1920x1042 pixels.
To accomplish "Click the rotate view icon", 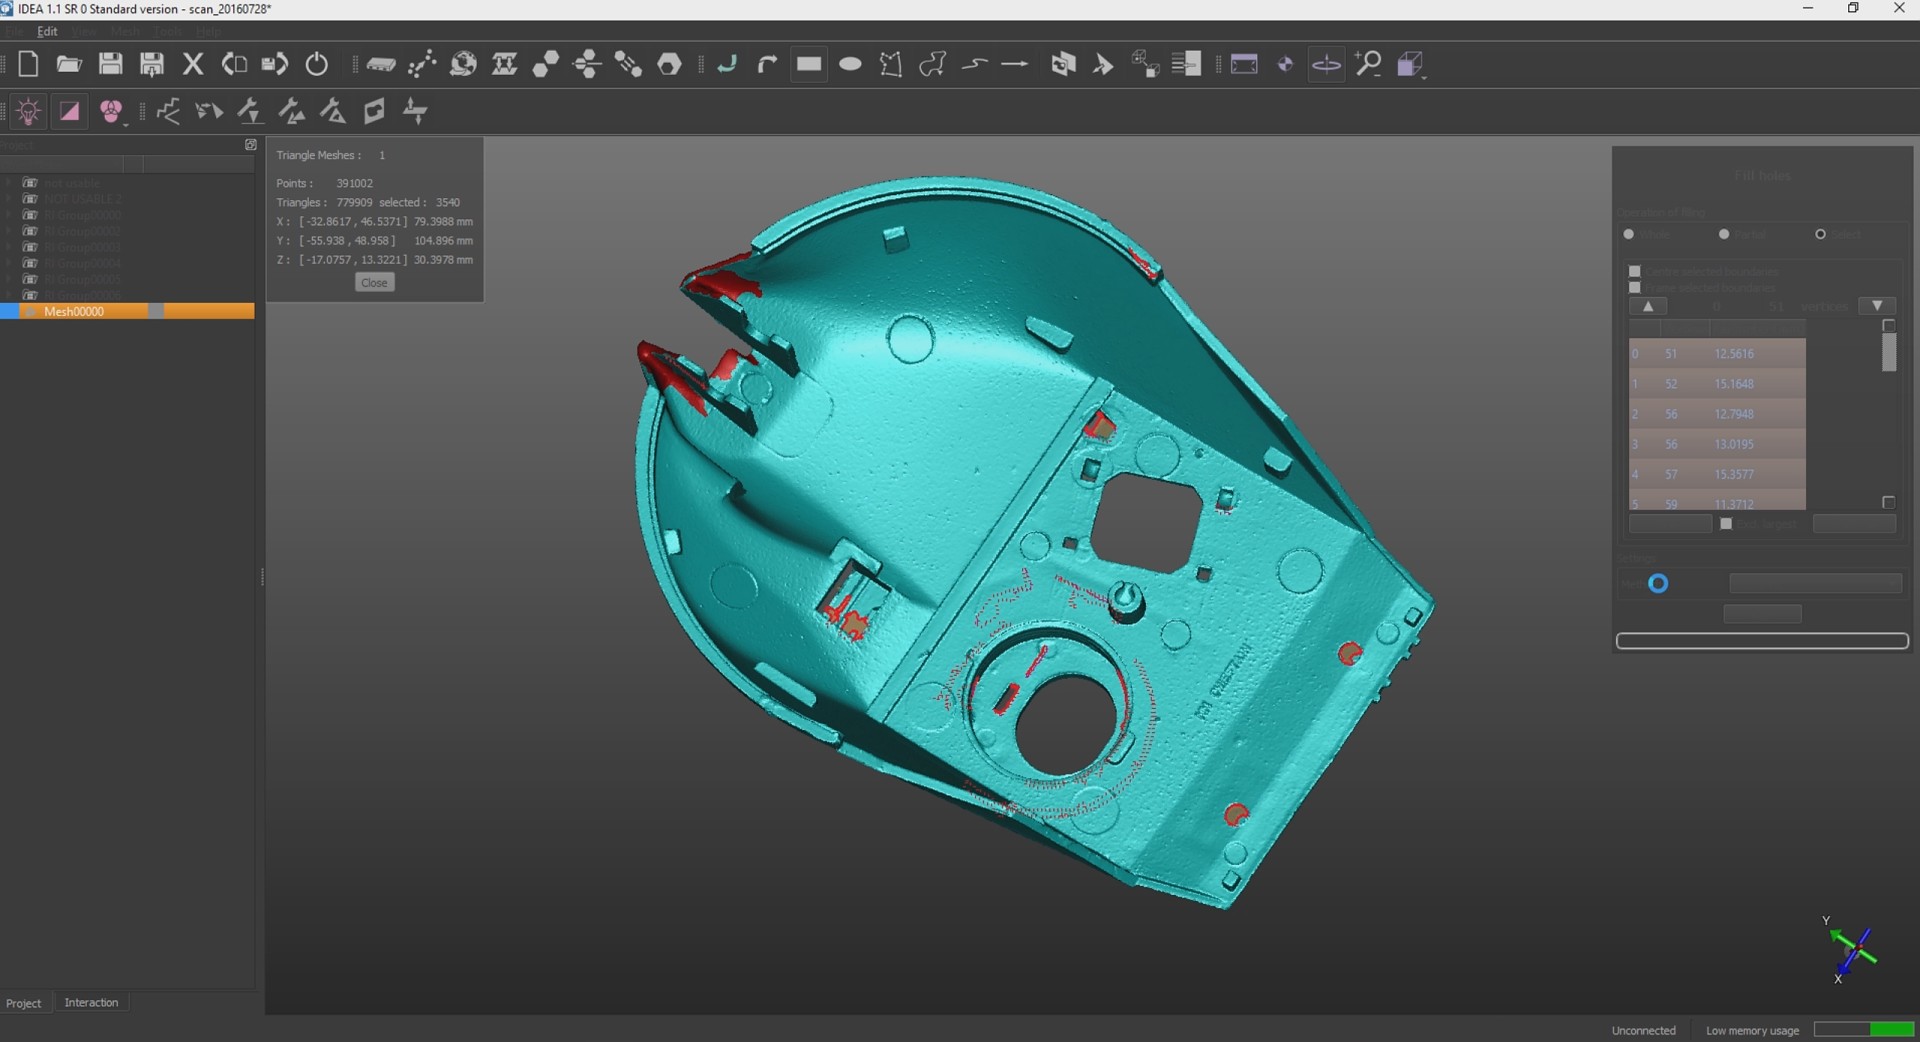I will coord(1326,64).
